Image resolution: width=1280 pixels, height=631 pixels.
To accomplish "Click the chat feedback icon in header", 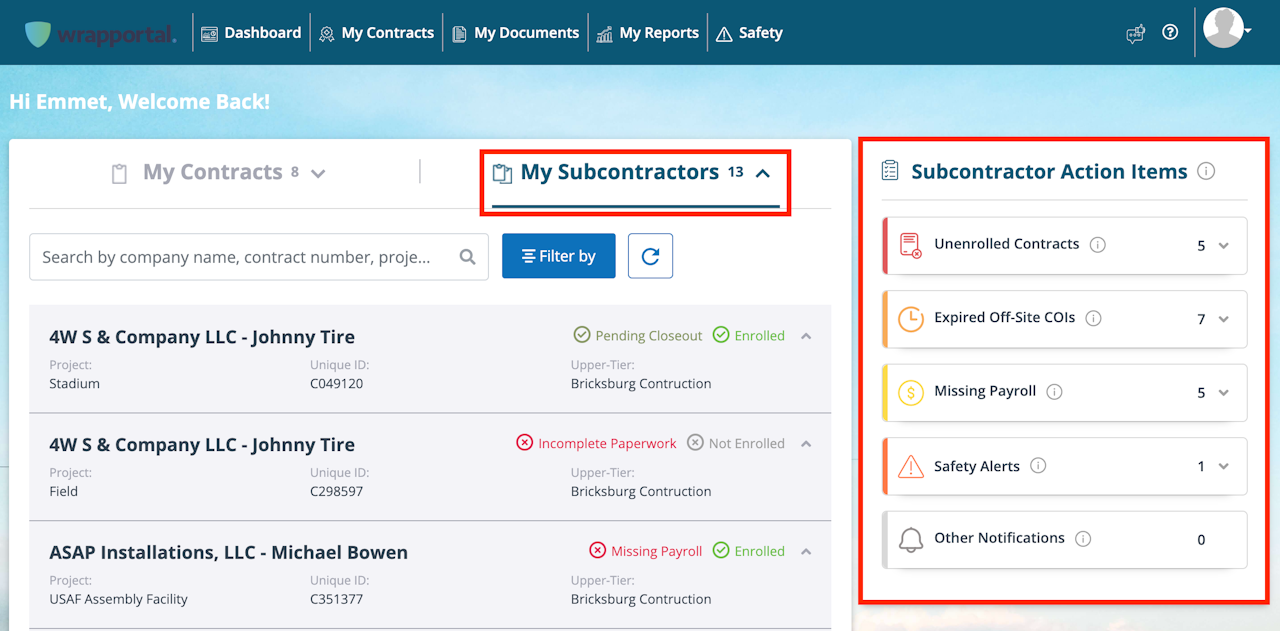I will [1135, 34].
